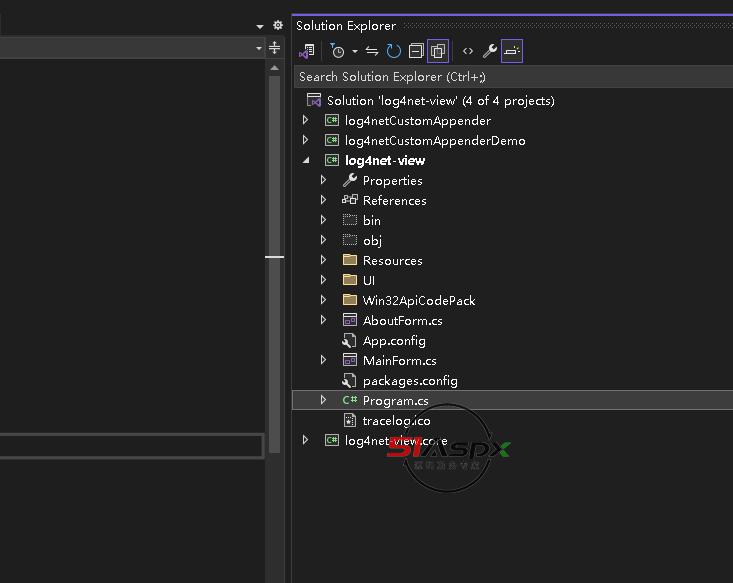Expand log4netCustomAppender project
The image size is (733, 583).
click(306, 120)
